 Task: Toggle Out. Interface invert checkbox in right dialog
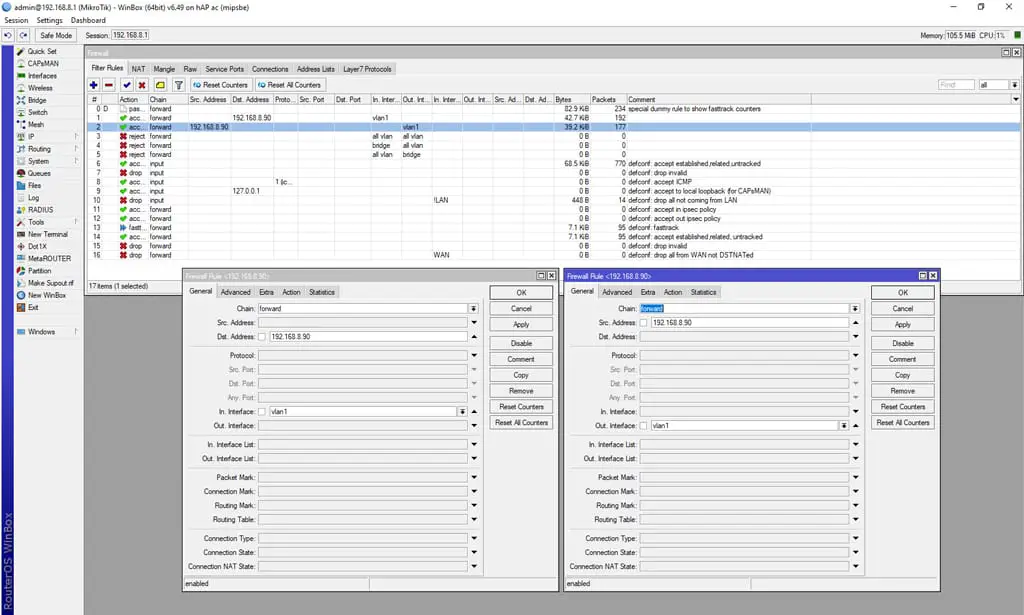pos(643,426)
